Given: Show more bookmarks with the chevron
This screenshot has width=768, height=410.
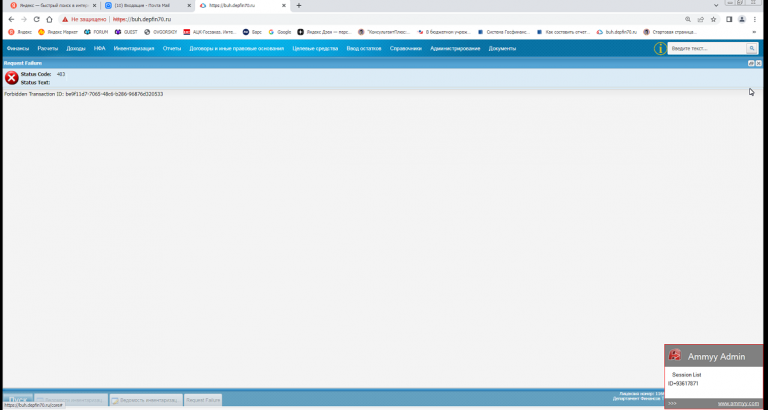Looking at the screenshot, I should point(755,32).
